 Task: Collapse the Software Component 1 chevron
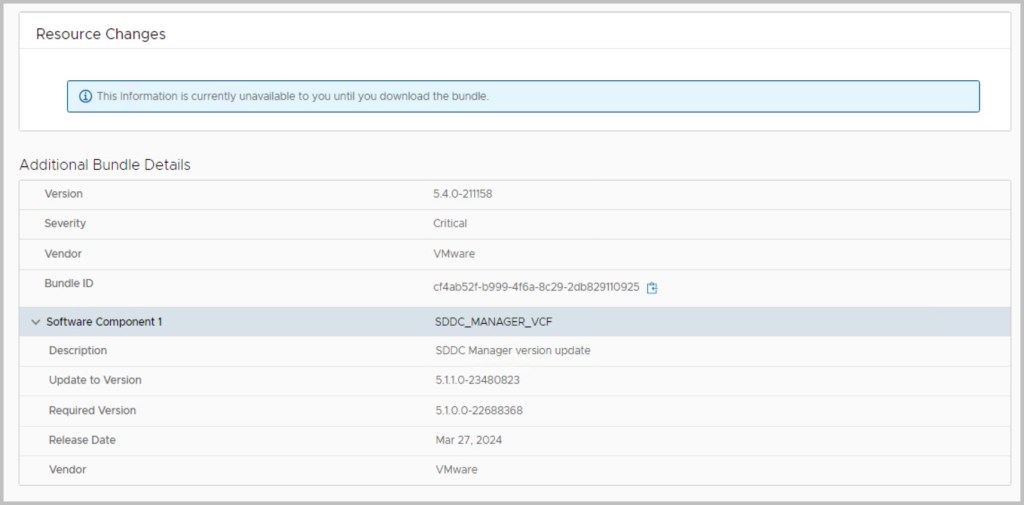click(36, 322)
